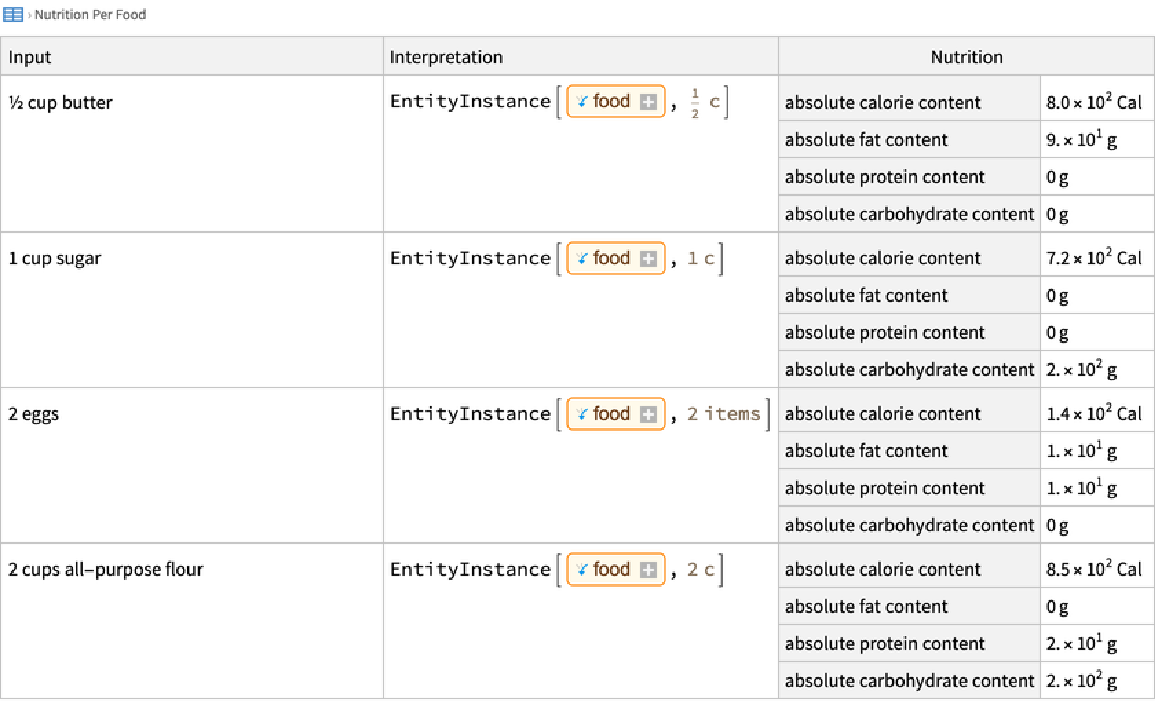
Task: Select the '1 cup sugar' input cell
Action: pyautogui.click(x=55, y=258)
